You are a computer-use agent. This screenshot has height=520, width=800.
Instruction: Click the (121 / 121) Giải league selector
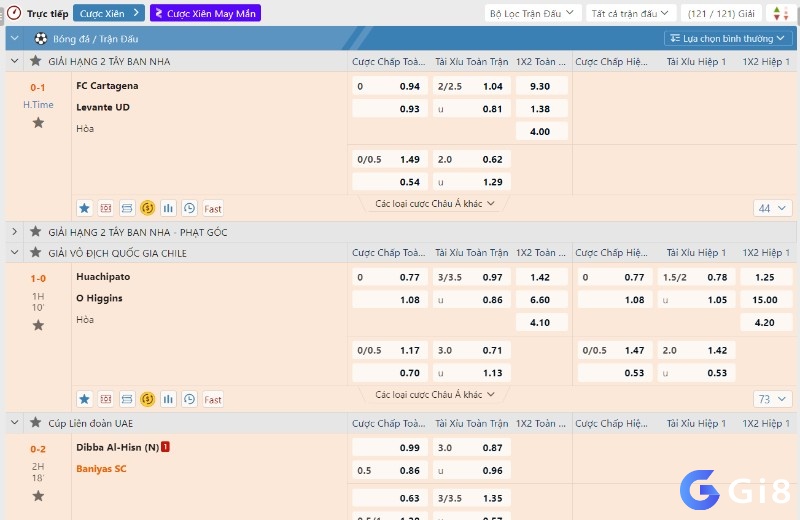pyautogui.click(x=721, y=13)
